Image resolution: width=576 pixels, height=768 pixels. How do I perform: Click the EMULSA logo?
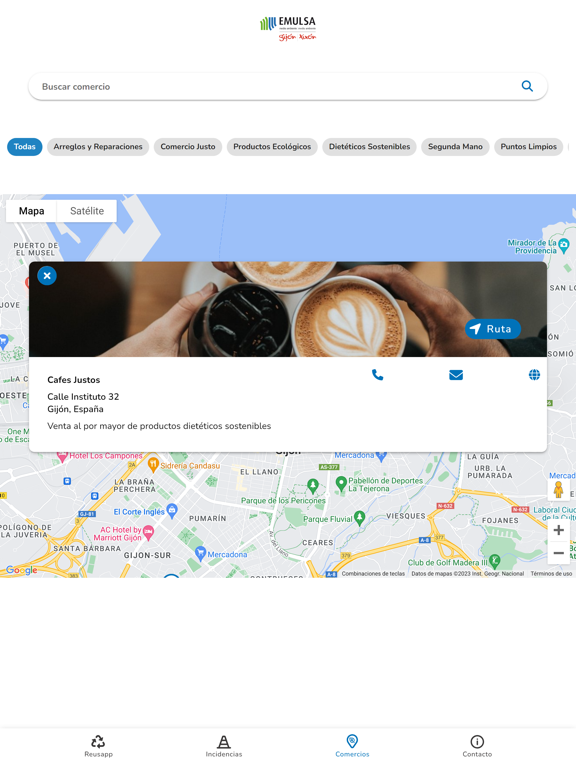288,28
